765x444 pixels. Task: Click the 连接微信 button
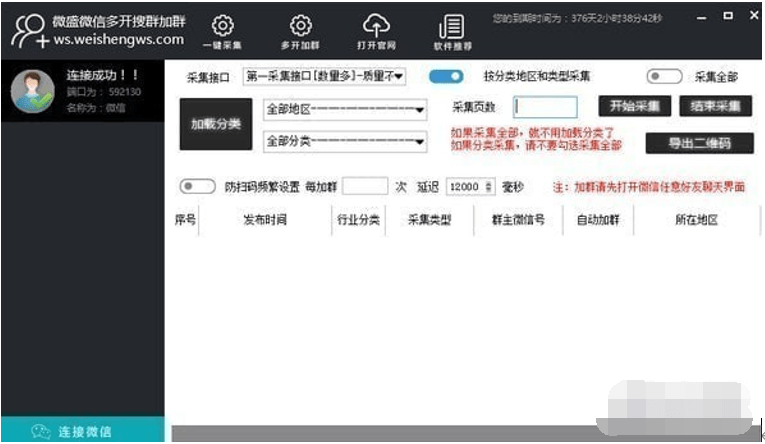(x=83, y=430)
